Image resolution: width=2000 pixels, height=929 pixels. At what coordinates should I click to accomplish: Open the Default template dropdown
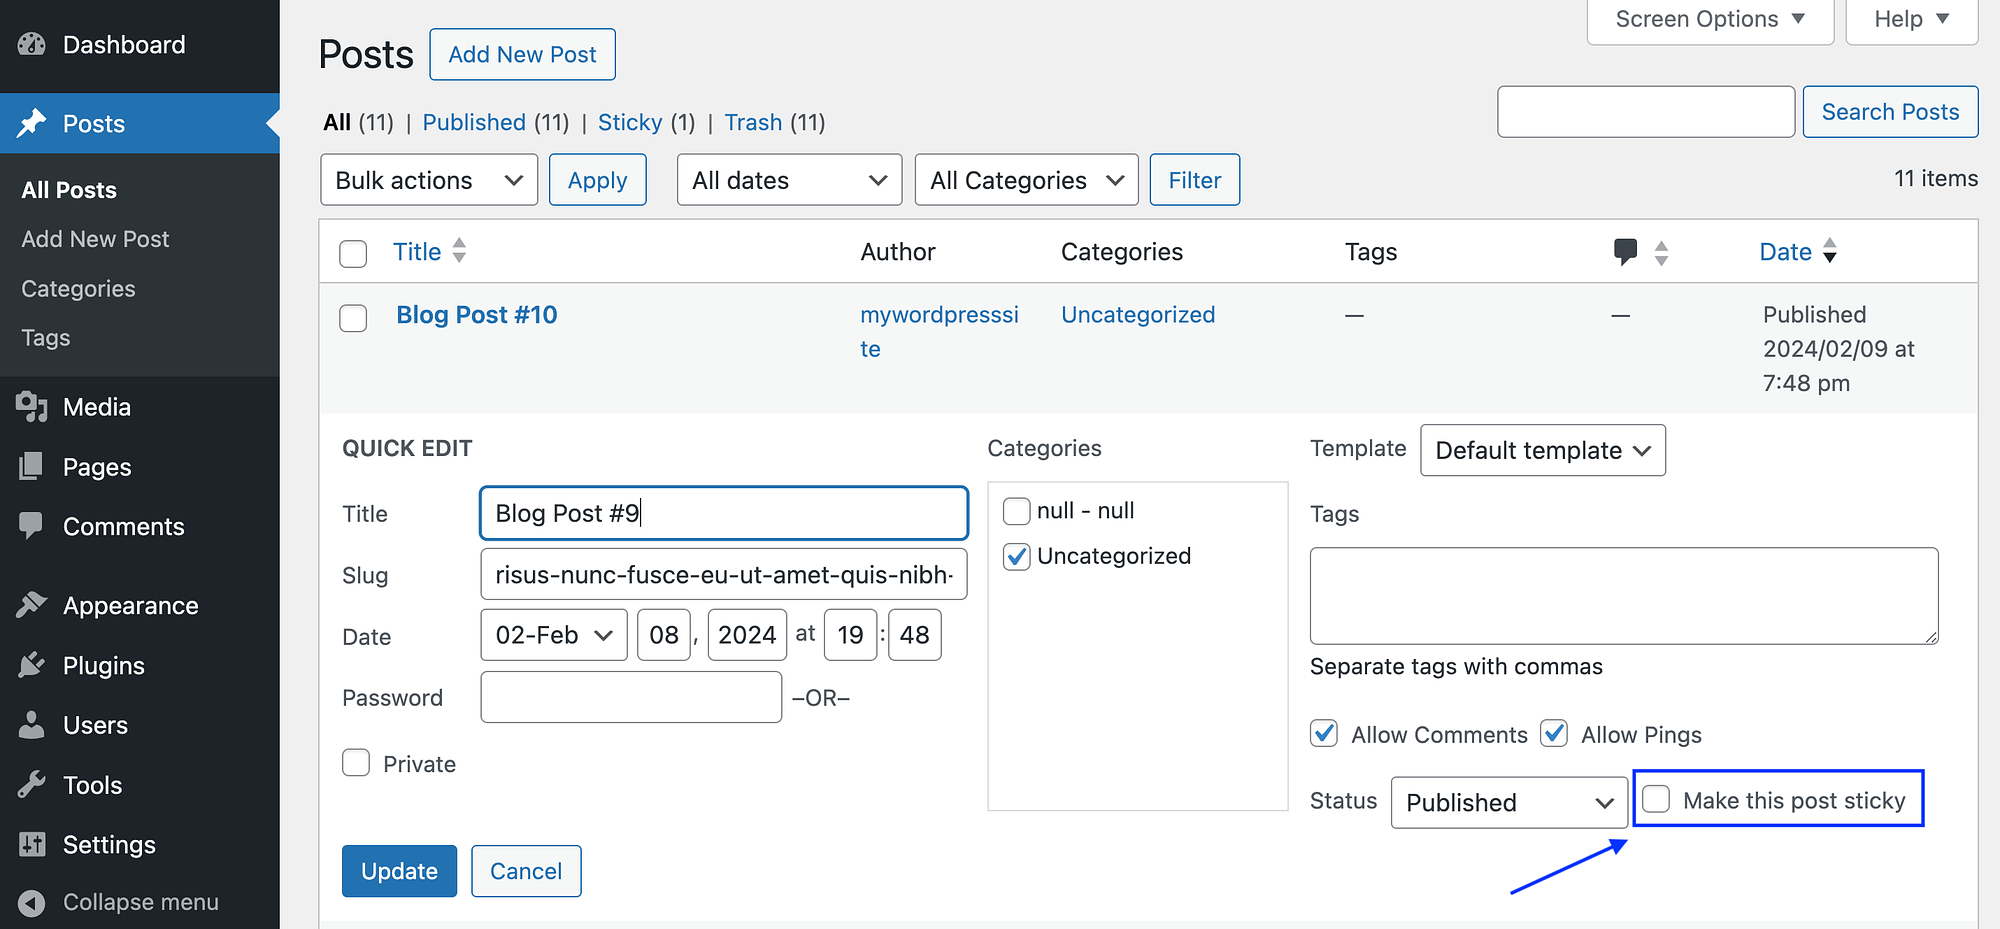pyautogui.click(x=1542, y=450)
